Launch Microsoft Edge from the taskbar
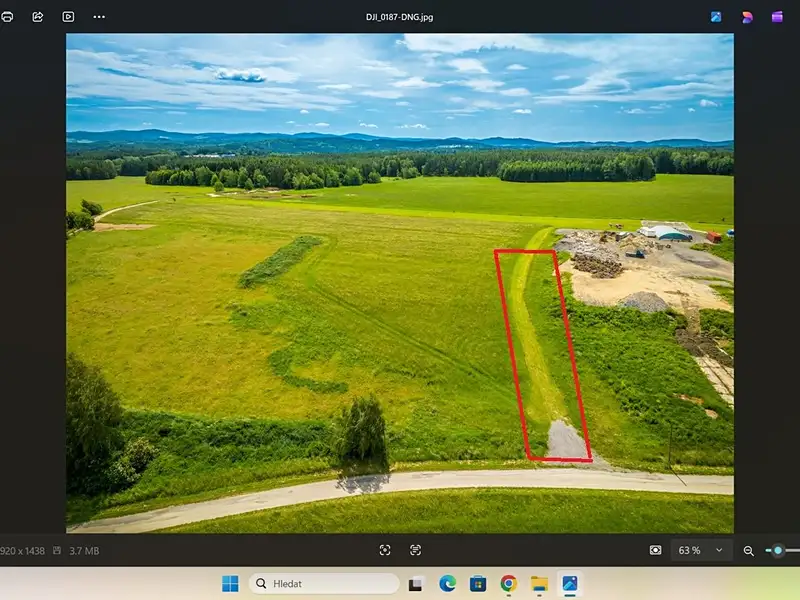This screenshot has height=600, width=800. pyautogui.click(x=447, y=583)
